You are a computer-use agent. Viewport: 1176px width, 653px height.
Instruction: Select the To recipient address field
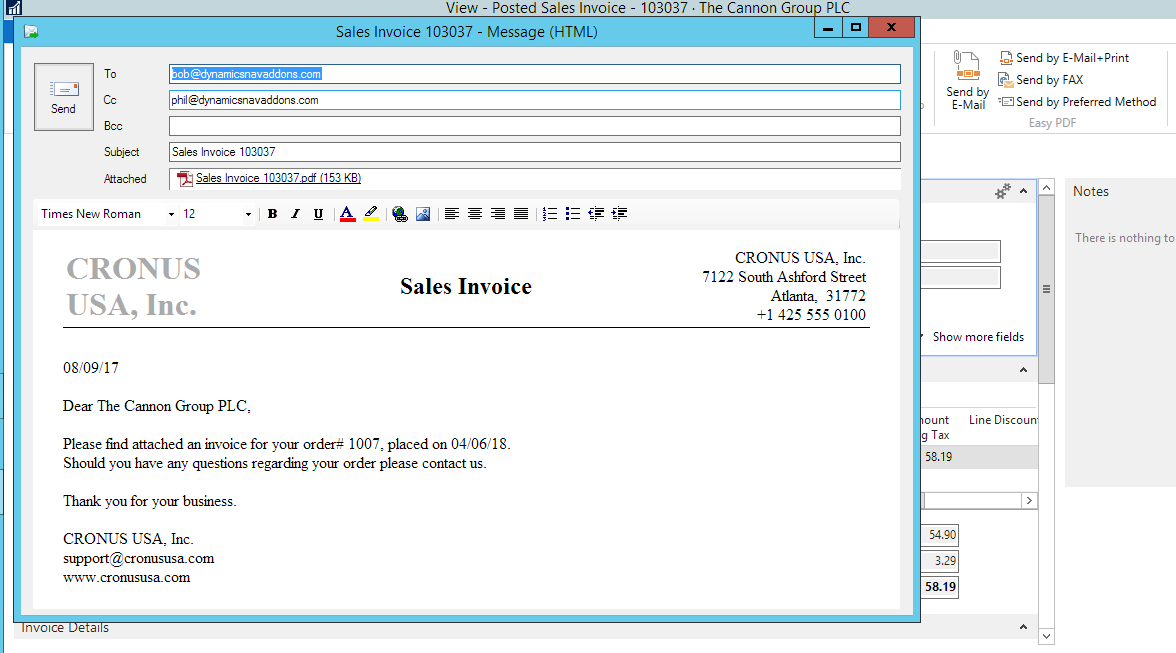(x=534, y=74)
